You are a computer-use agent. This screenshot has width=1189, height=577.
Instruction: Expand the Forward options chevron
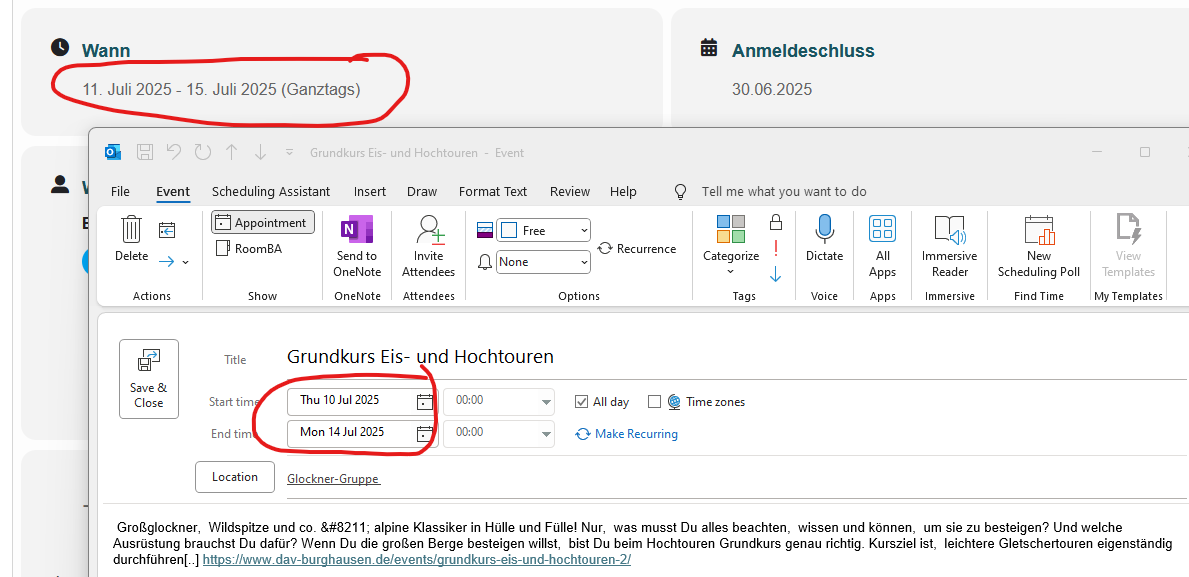click(186, 262)
